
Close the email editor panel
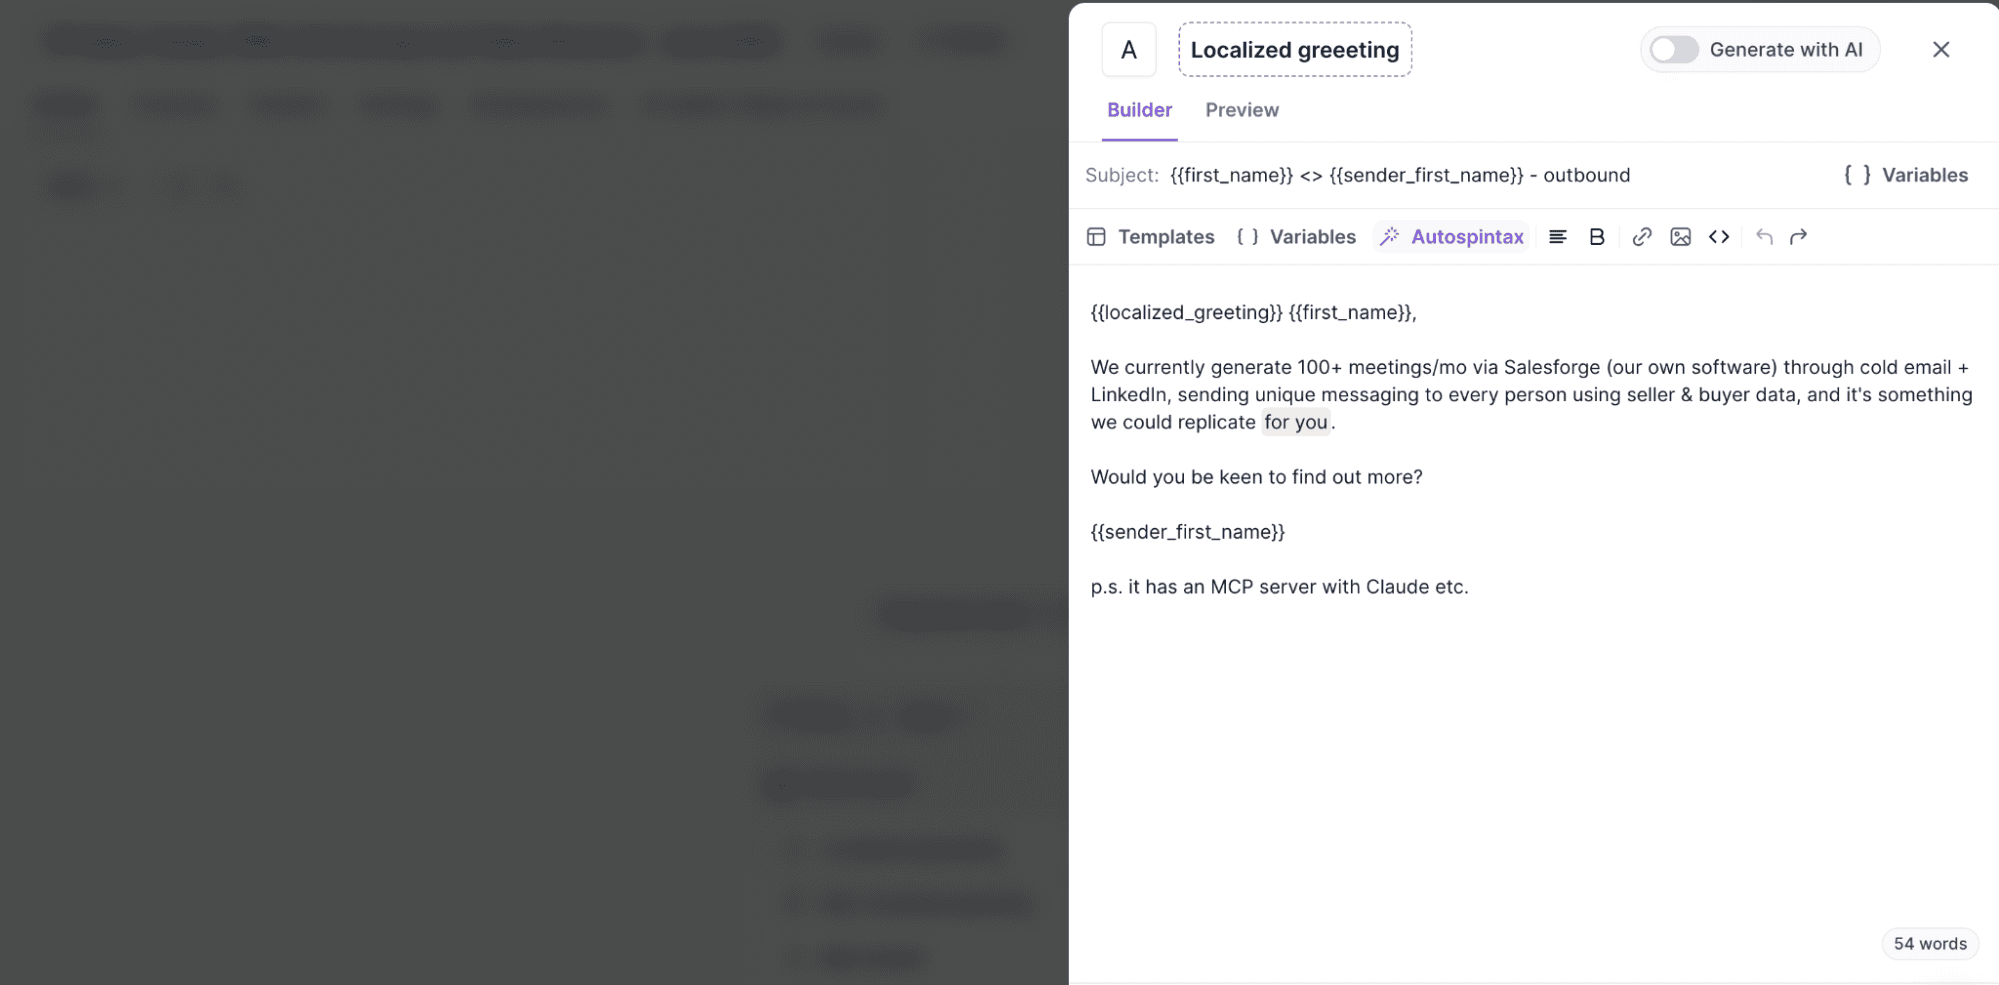pyautogui.click(x=1940, y=50)
